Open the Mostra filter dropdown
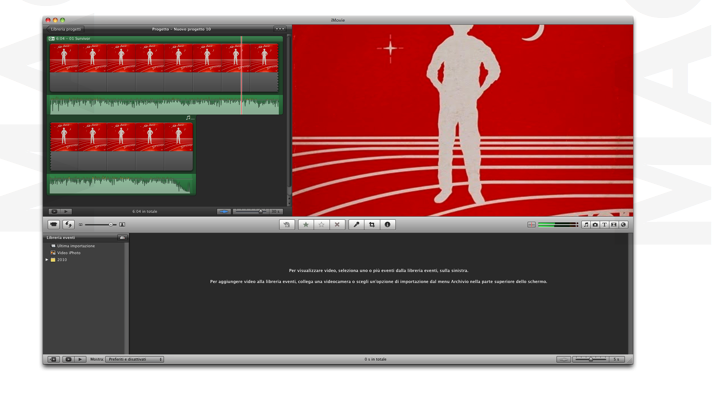 (134, 359)
